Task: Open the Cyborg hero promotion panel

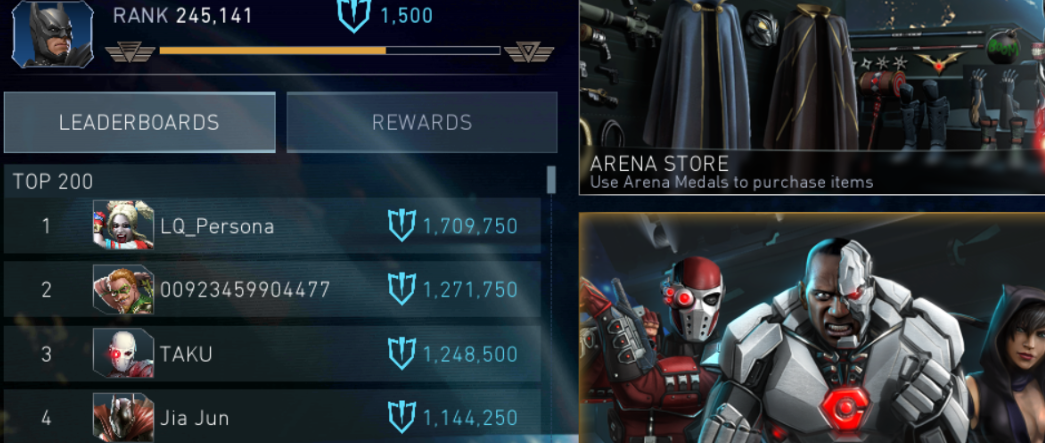Action: (x=812, y=328)
